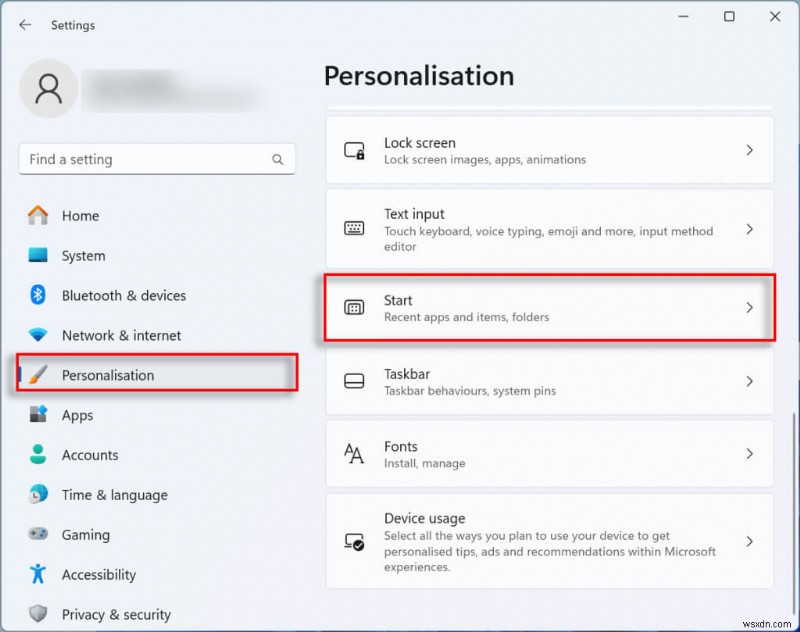The image size is (800, 632).
Task: Click the Accounts person icon
Action: coord(38,454)
